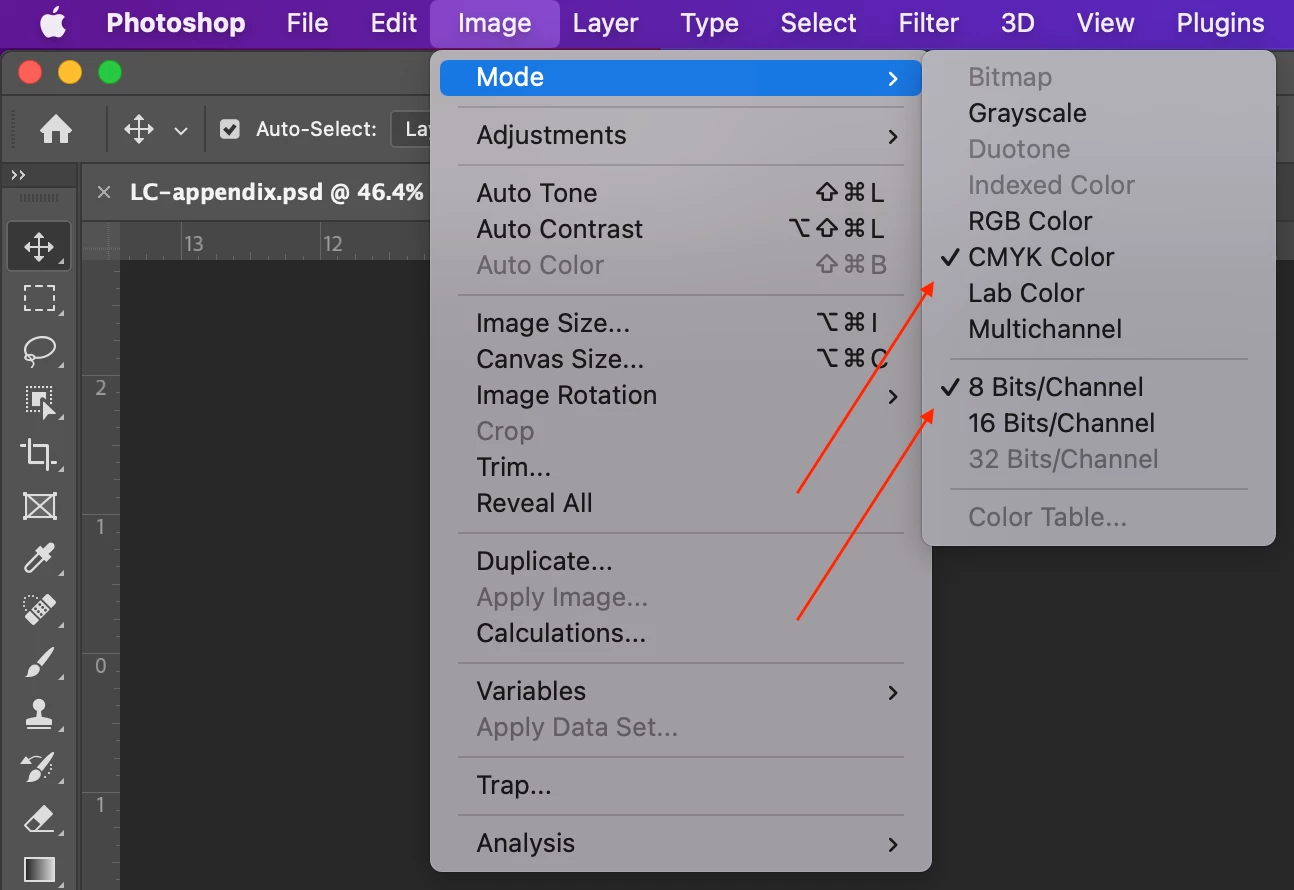The height and width of the screenshot is (890, 1294).
Task: Choose 8 Bits/Channel depth
Action: pos(1056,387)
